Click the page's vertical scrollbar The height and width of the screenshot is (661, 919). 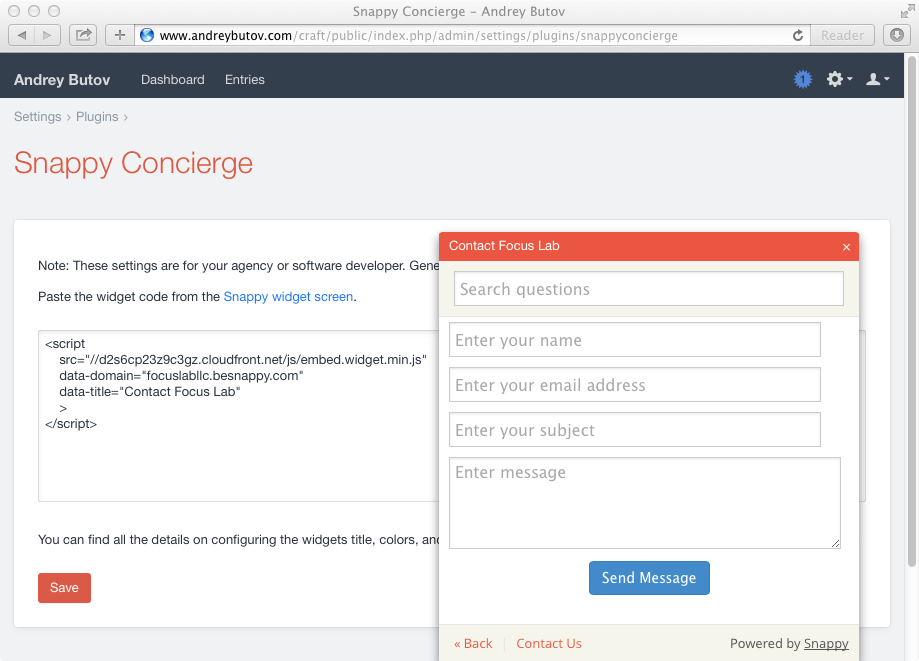pos(911,311)
